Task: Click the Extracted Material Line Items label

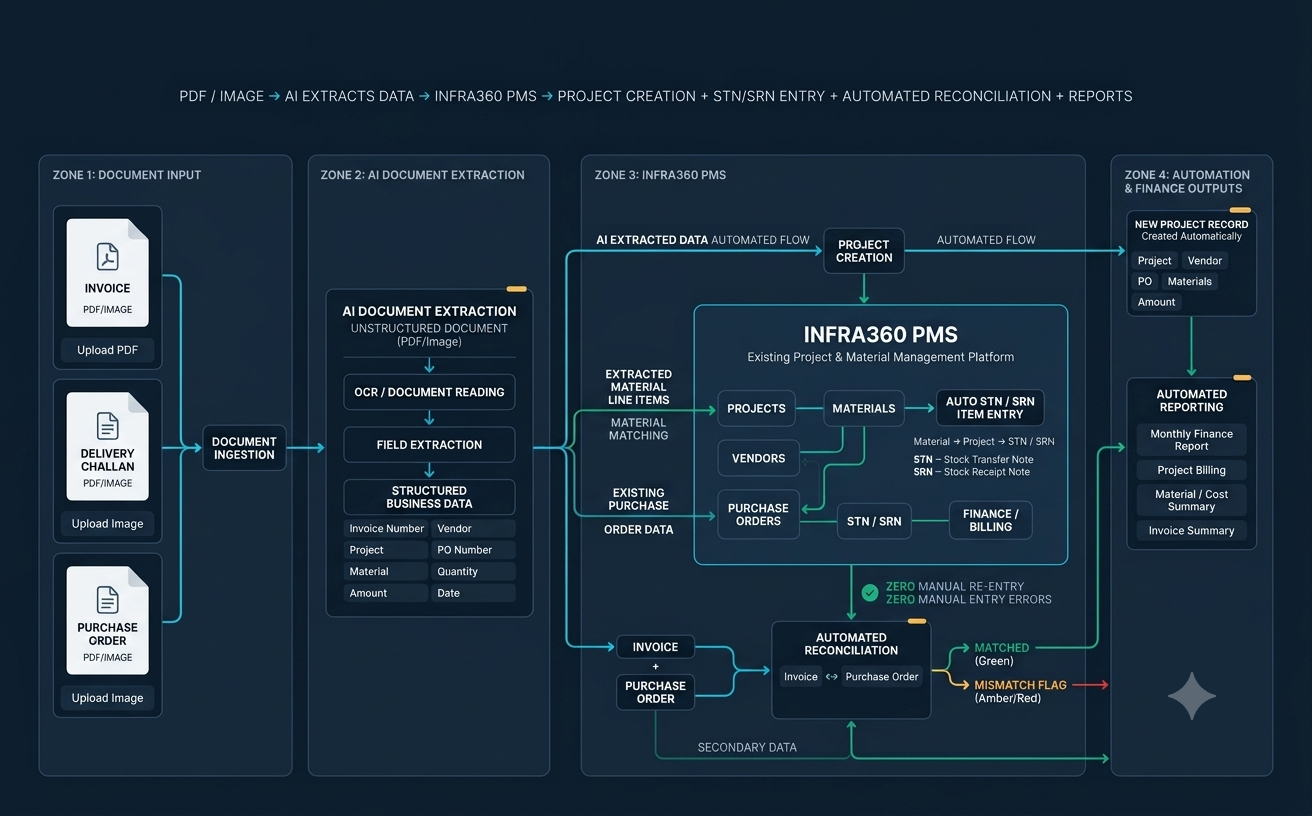Action: click(x=638, y=387)
